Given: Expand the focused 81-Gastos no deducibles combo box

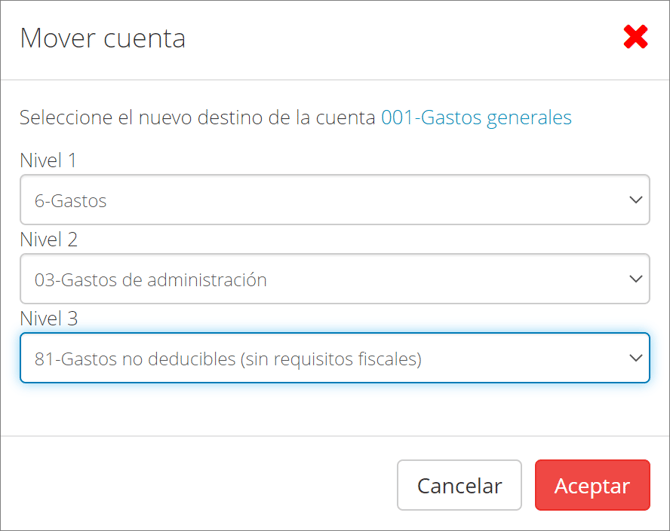Looking at the screenshot, I should coord(335,358).
